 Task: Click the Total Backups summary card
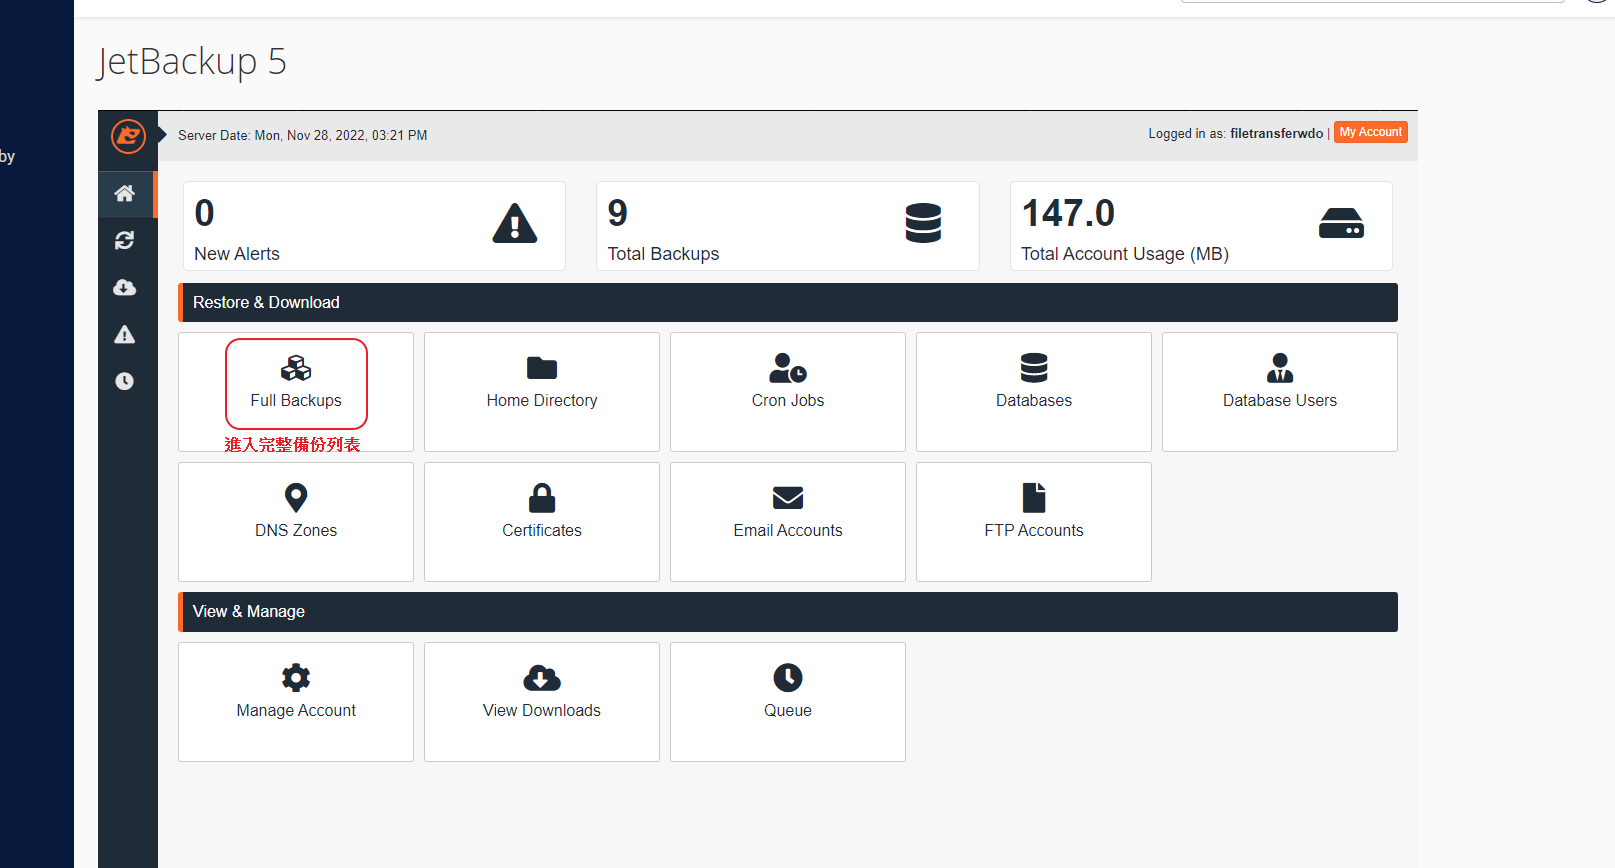[x=787, y=226]
